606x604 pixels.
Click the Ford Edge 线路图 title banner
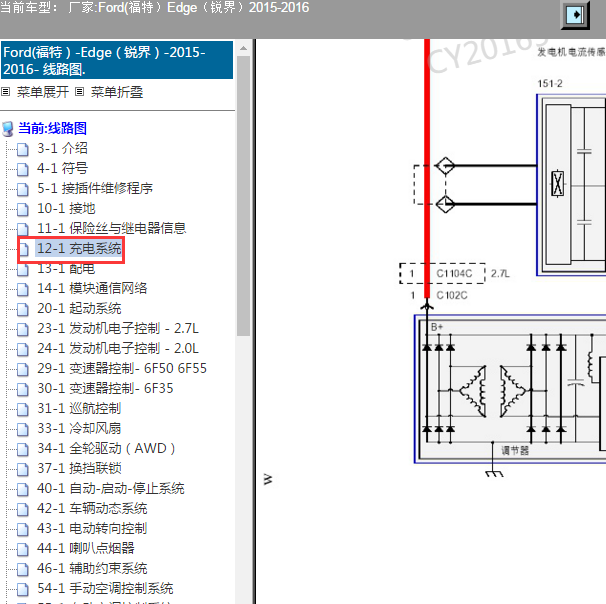[x=117, y=60]
